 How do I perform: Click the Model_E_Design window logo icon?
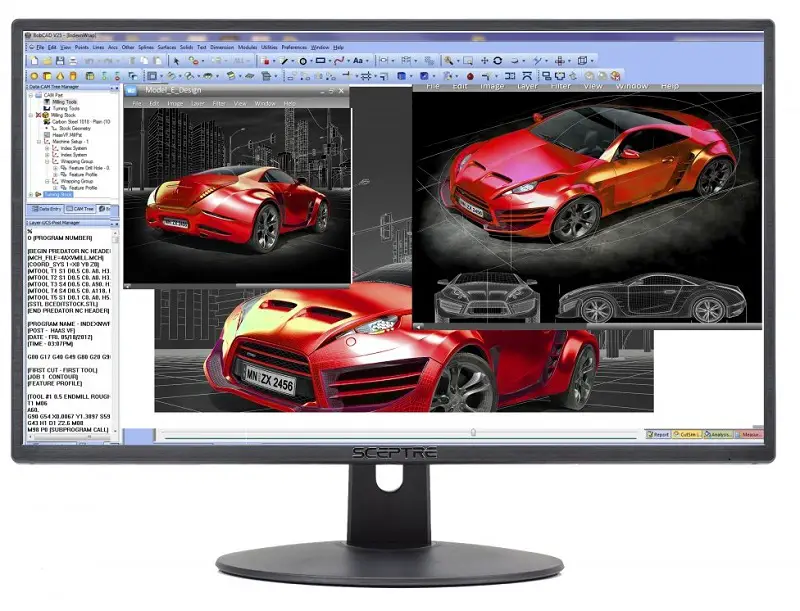coord(132,90)
